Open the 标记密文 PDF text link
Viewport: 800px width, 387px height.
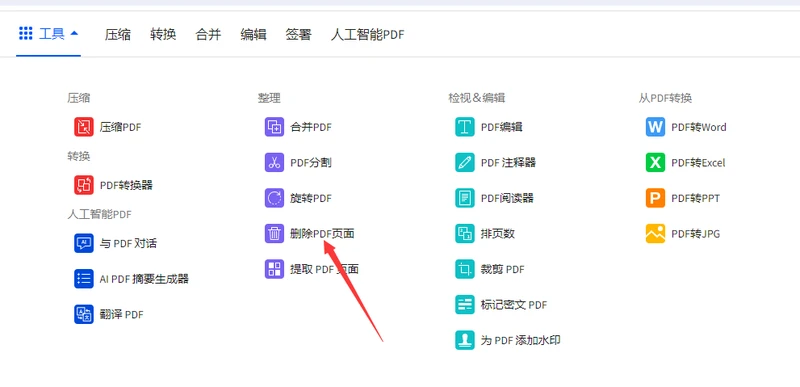point(514,305)
